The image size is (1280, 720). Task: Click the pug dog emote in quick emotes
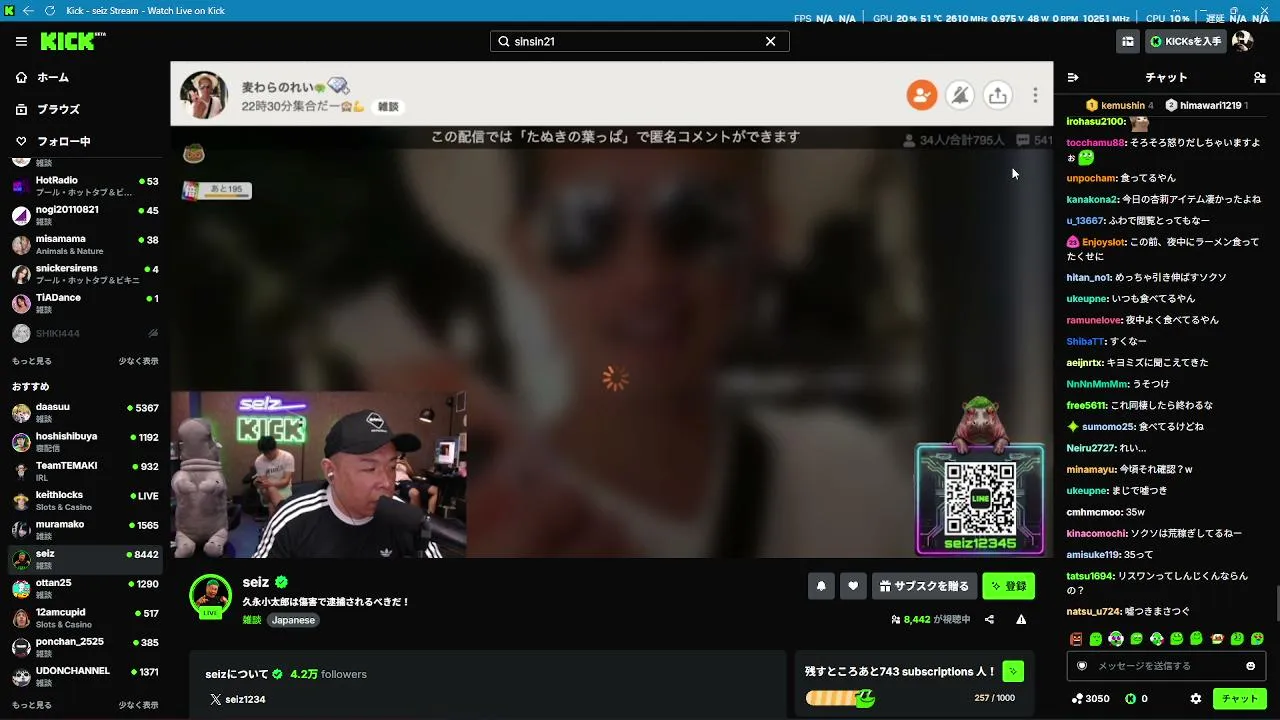coord(1217,639)
